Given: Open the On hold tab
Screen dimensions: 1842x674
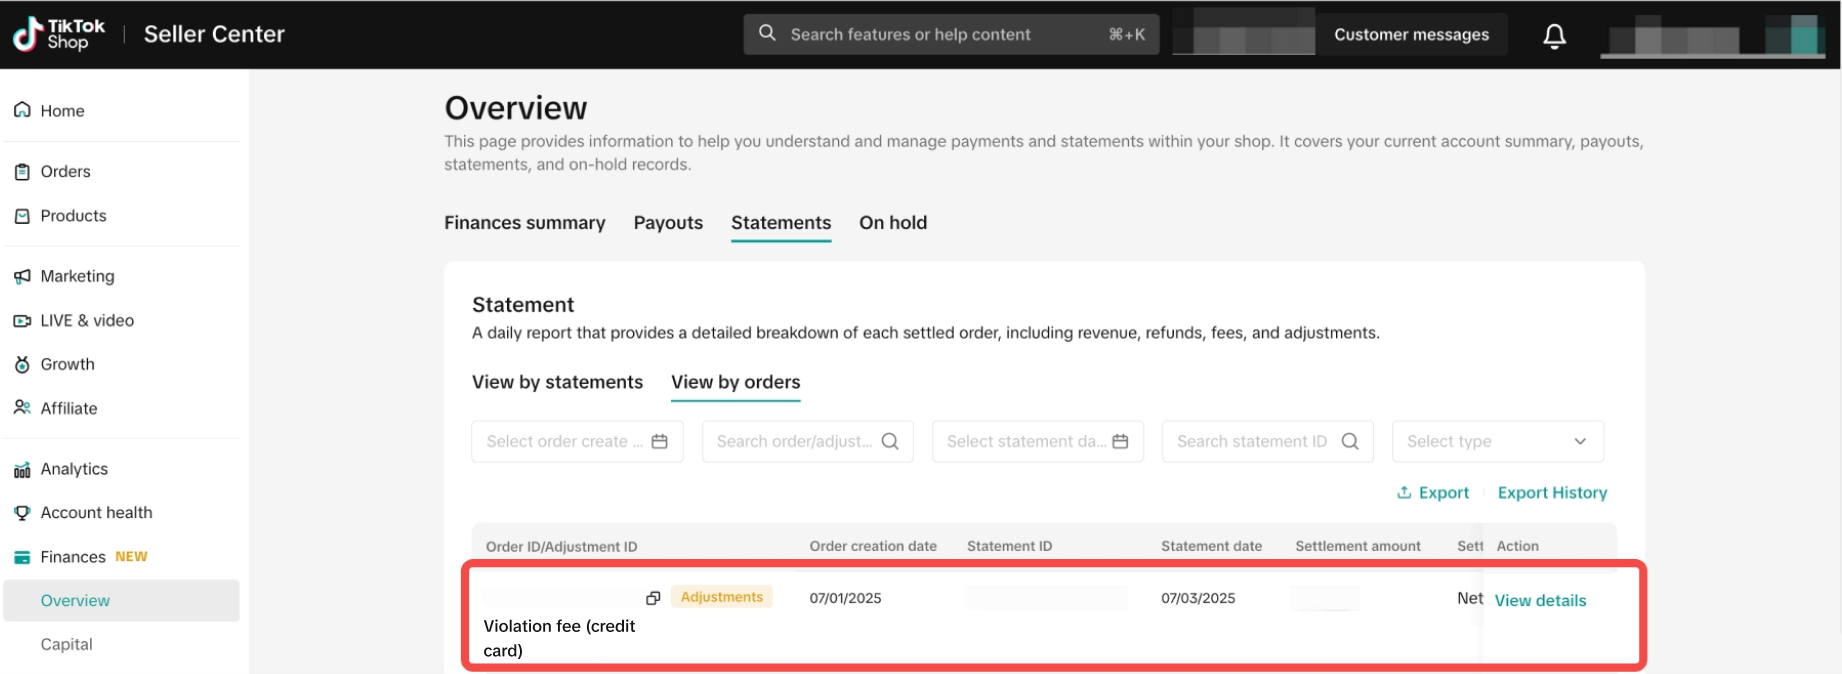Looking at the screenshot, I should [892, 223].
